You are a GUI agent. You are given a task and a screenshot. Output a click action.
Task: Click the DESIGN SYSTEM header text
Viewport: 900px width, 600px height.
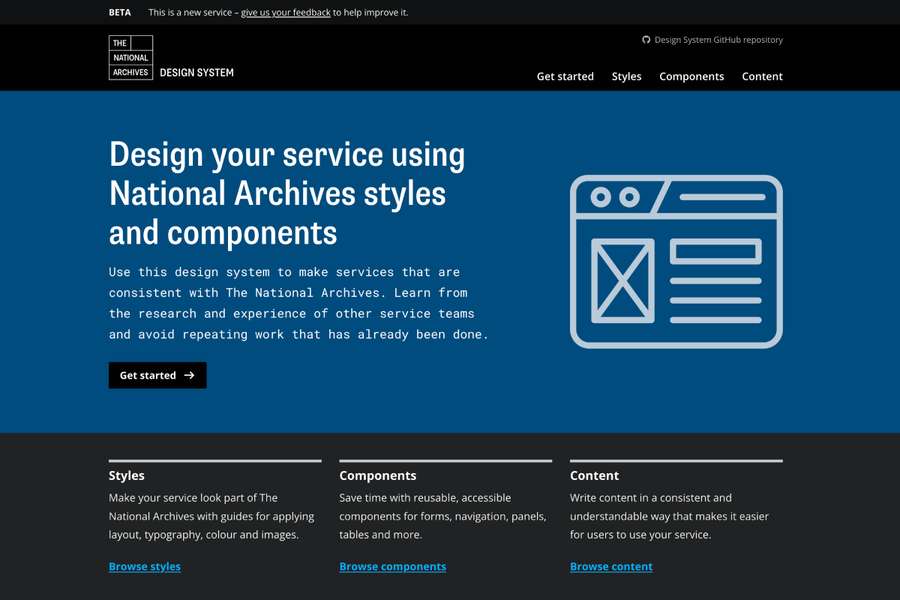pos(196,73)
